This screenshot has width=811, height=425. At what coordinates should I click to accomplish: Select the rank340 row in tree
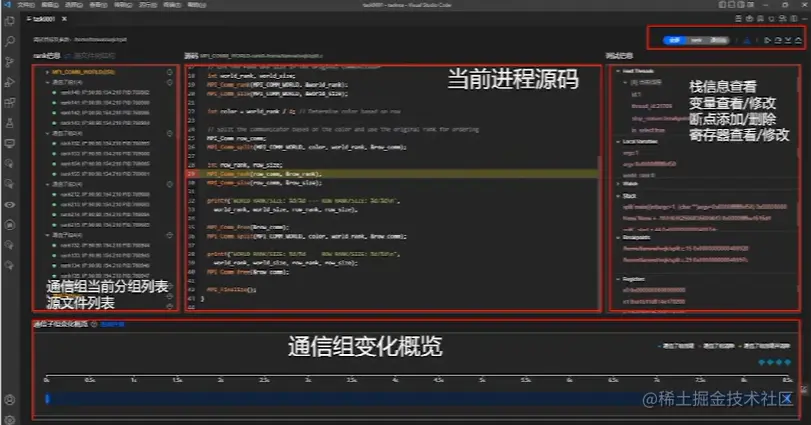(105, 93)
